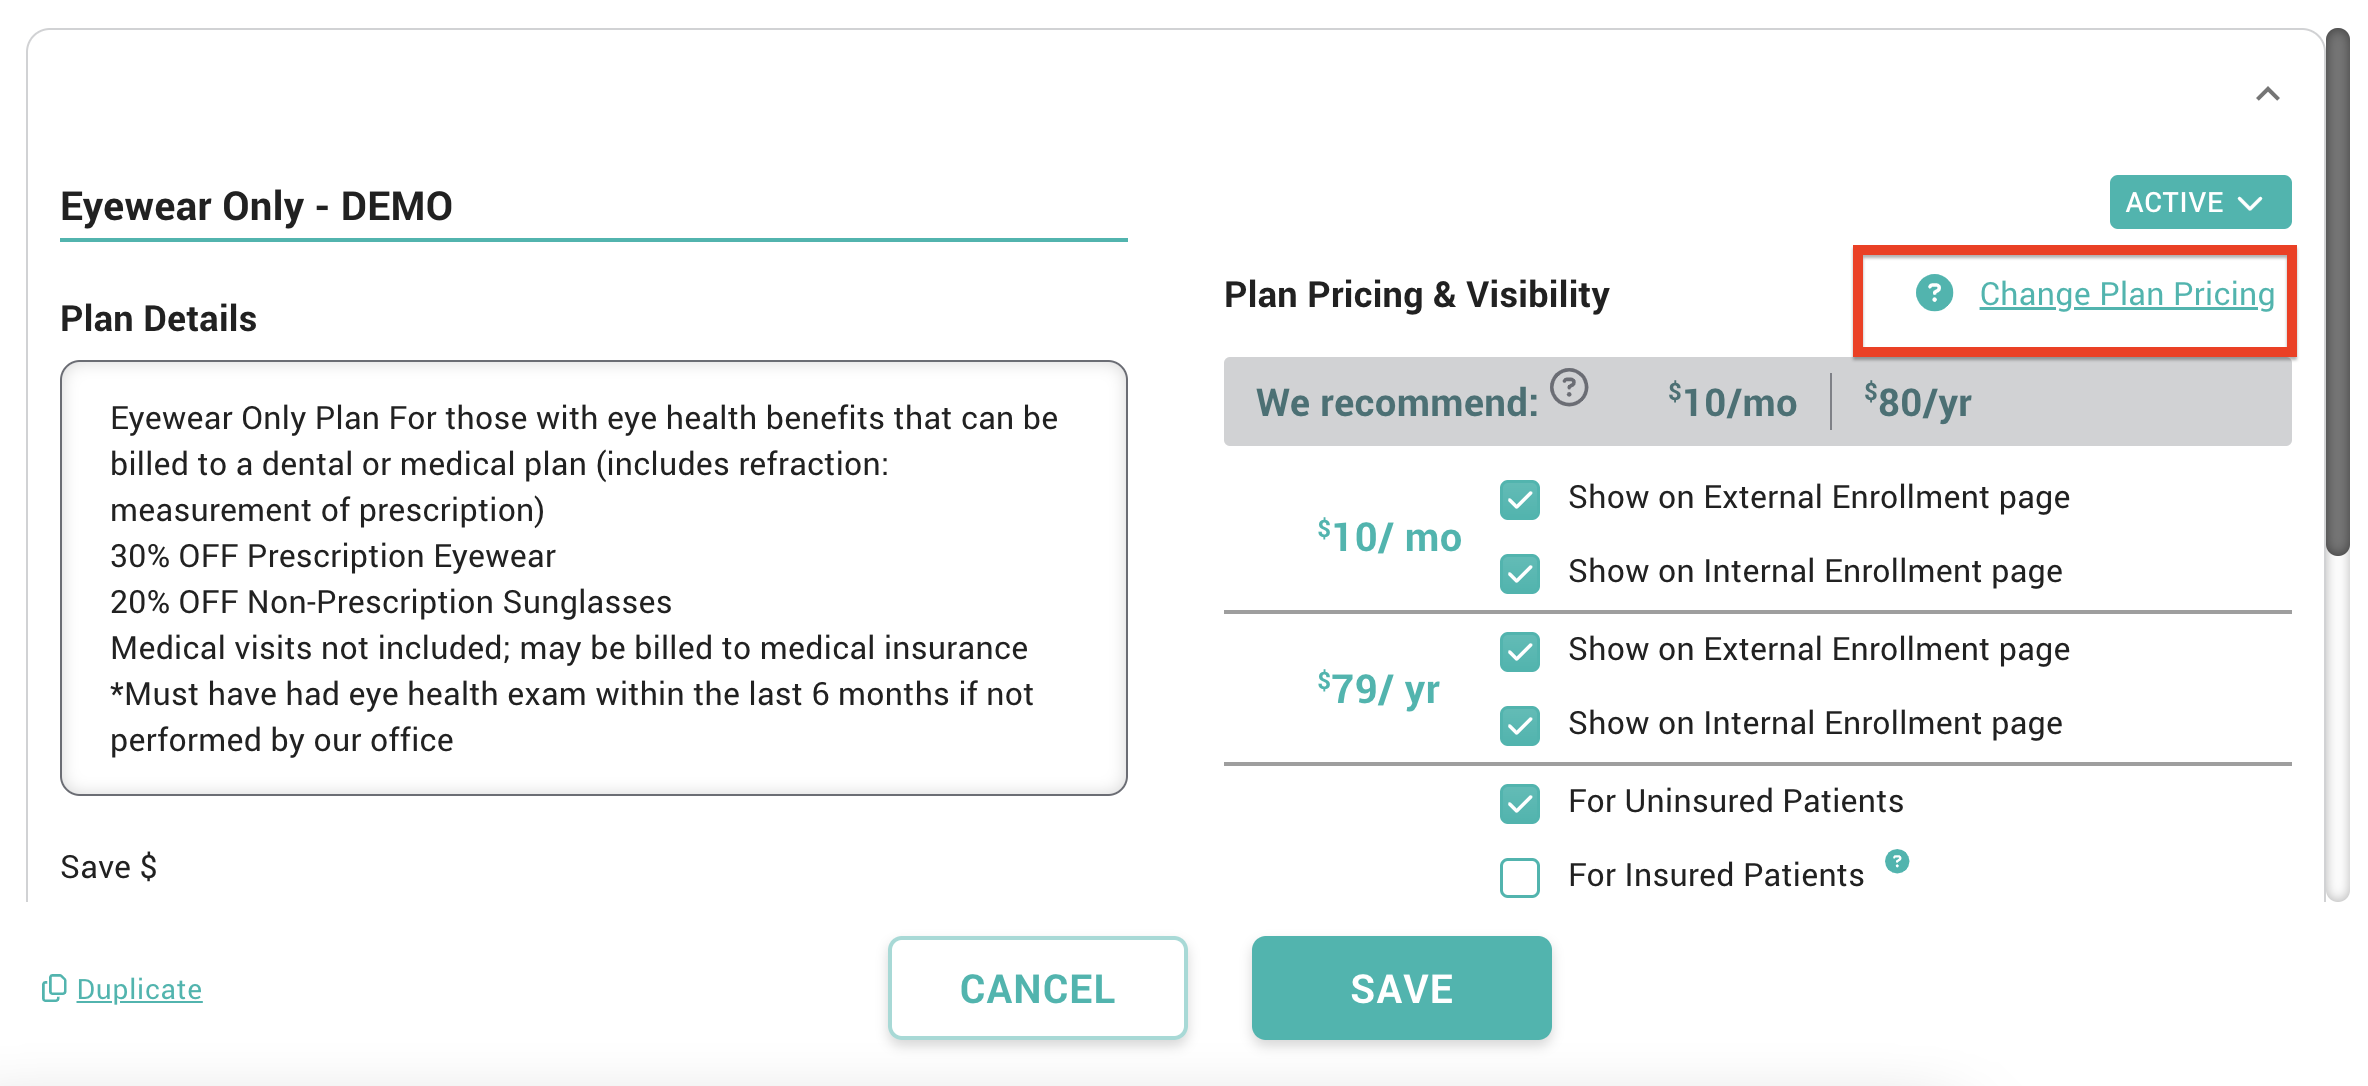The height and width of the screenshot is (1086, 2368).
Task: Uncheck yearly Show on Internal Enrollment page
Action: 1519,725
